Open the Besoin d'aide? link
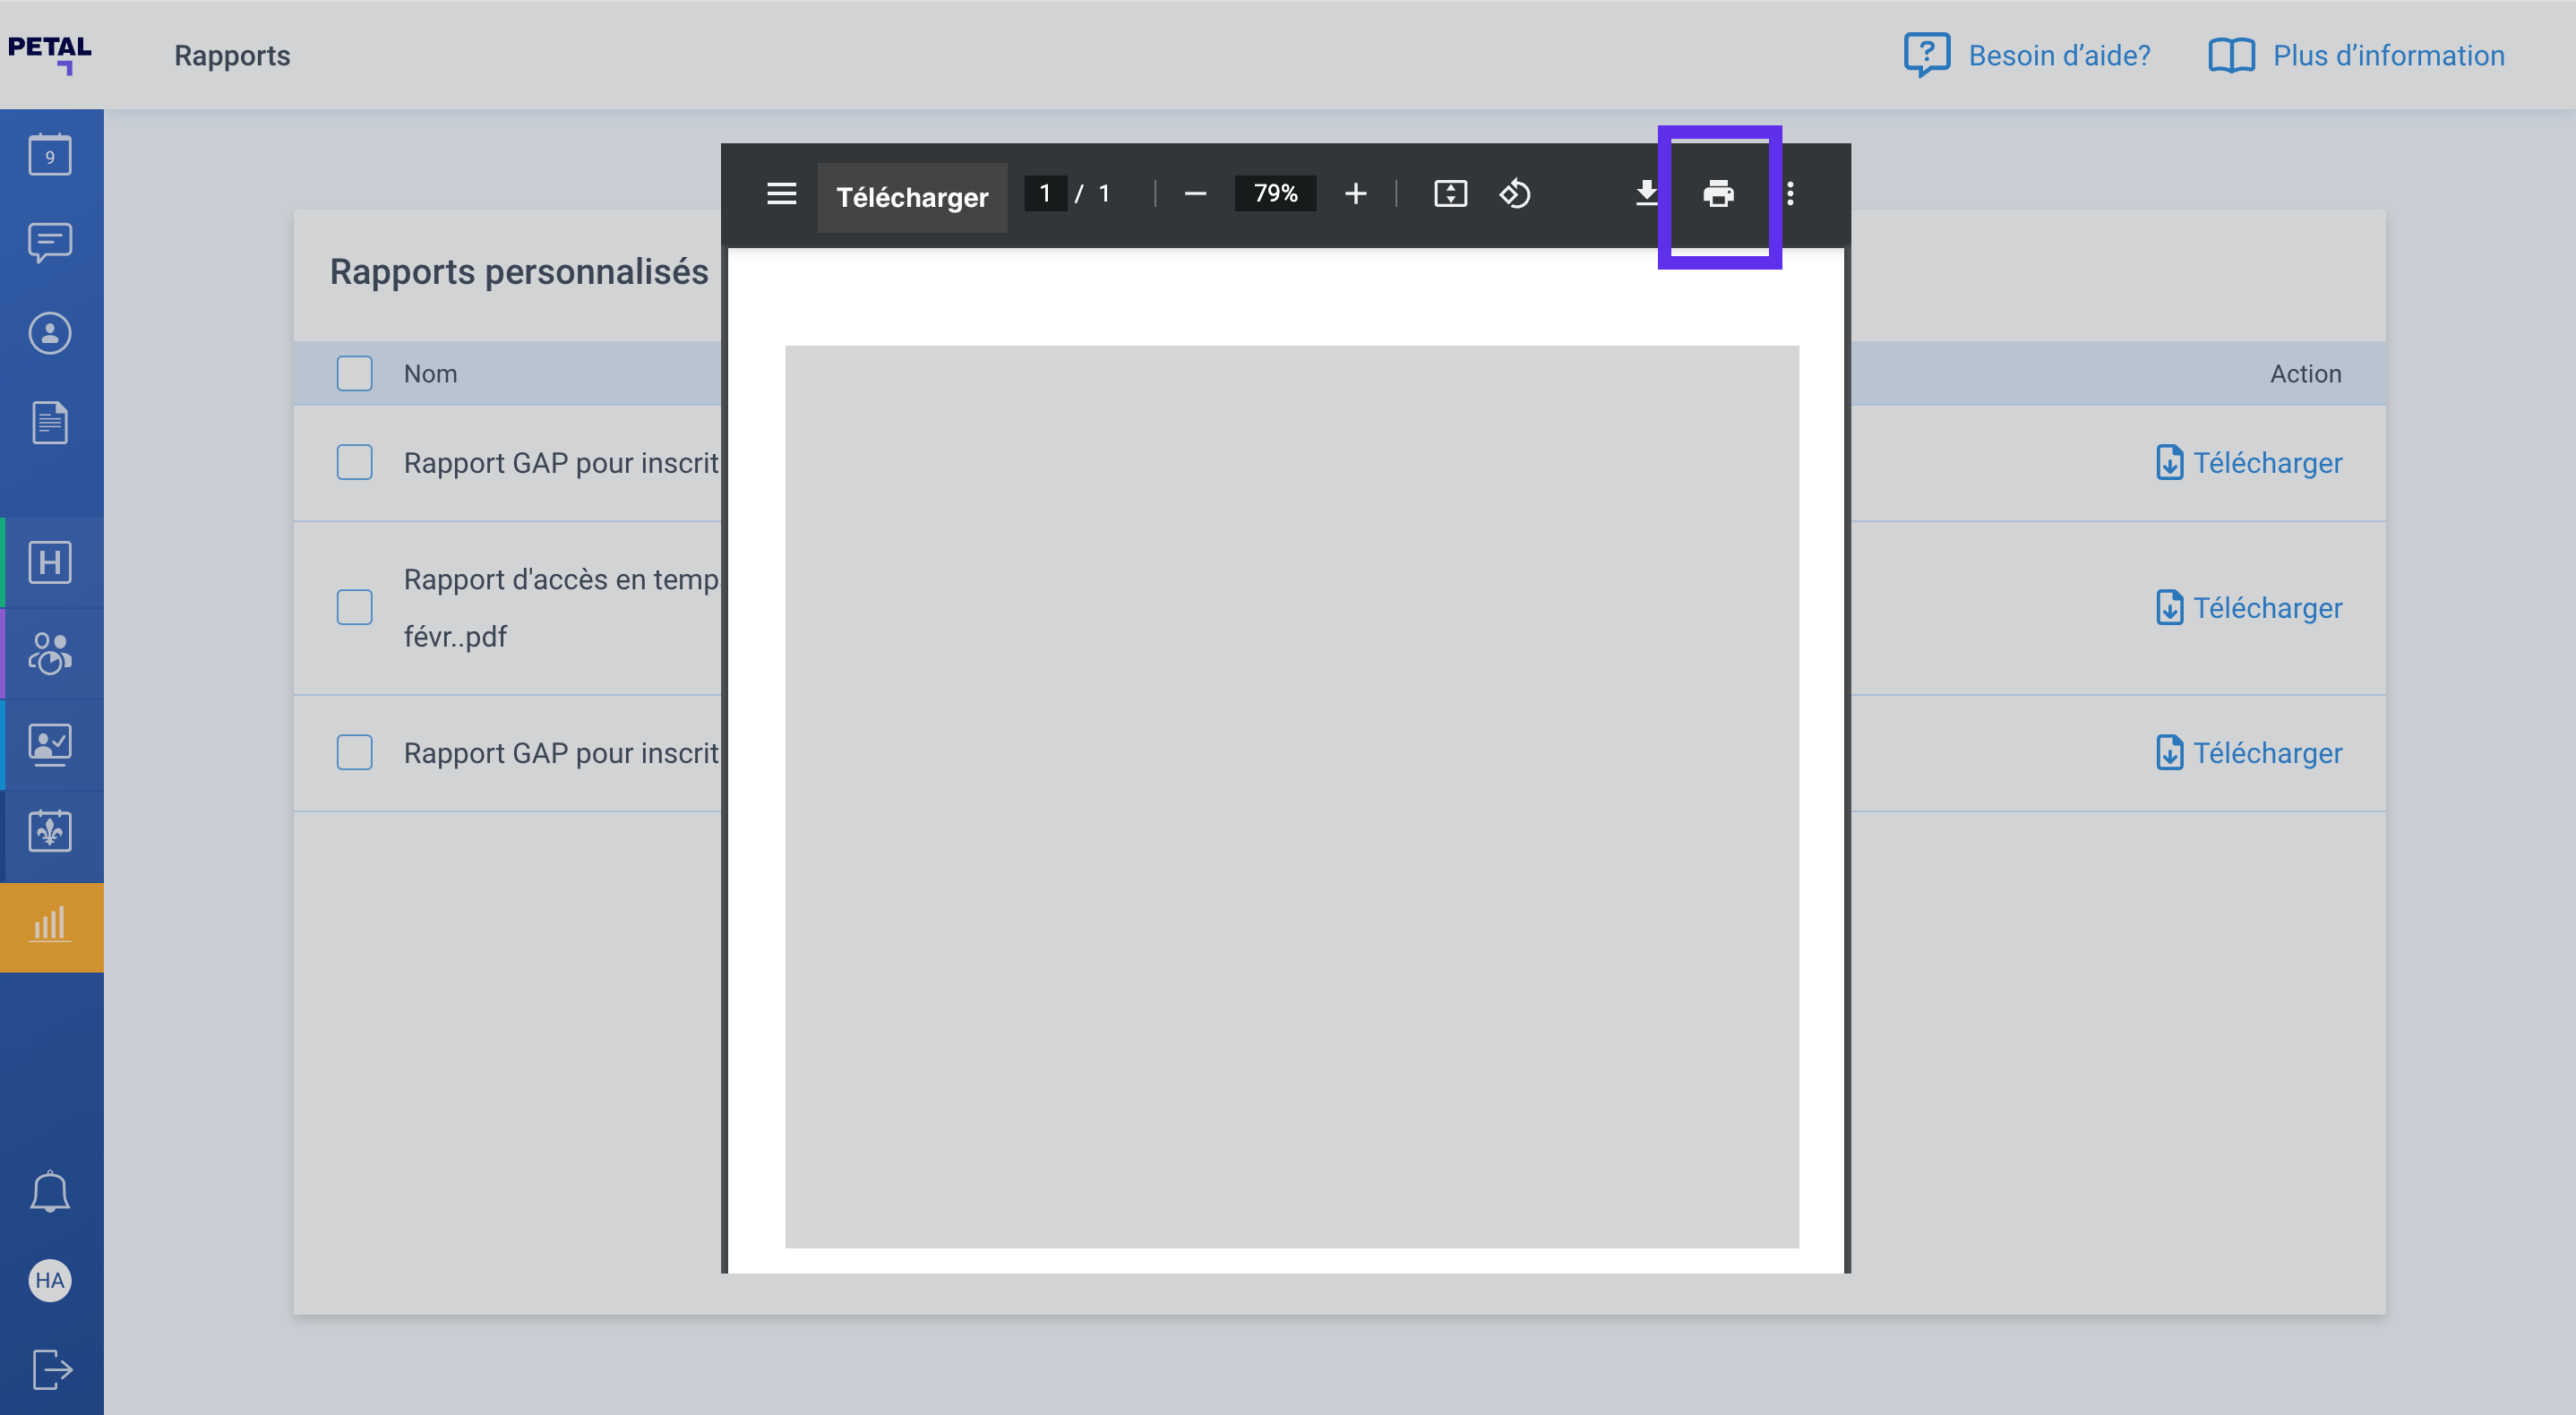 tap(2059, 55)
